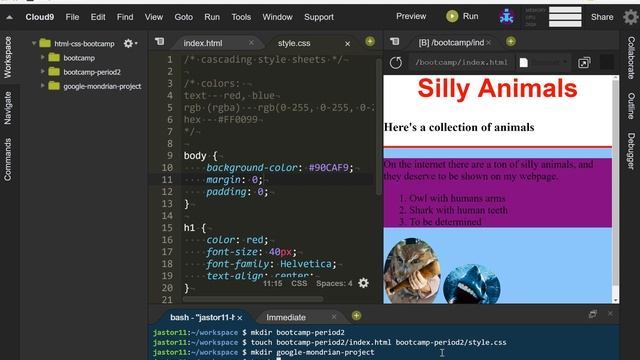
Task: Open the Support menu
Action: (319, 17)
